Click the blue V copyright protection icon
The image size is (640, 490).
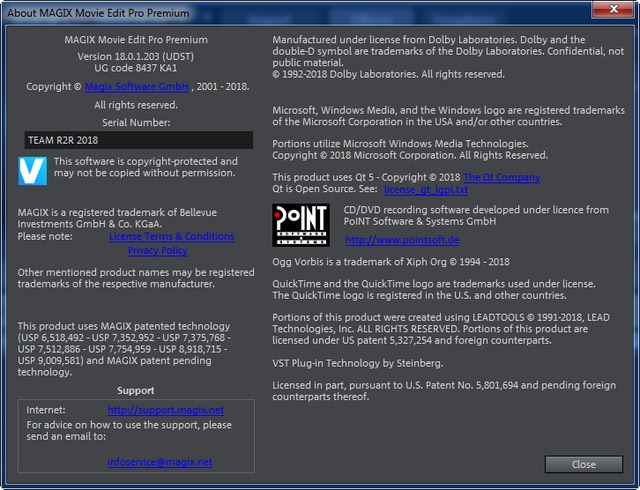[x=33, y=169]
